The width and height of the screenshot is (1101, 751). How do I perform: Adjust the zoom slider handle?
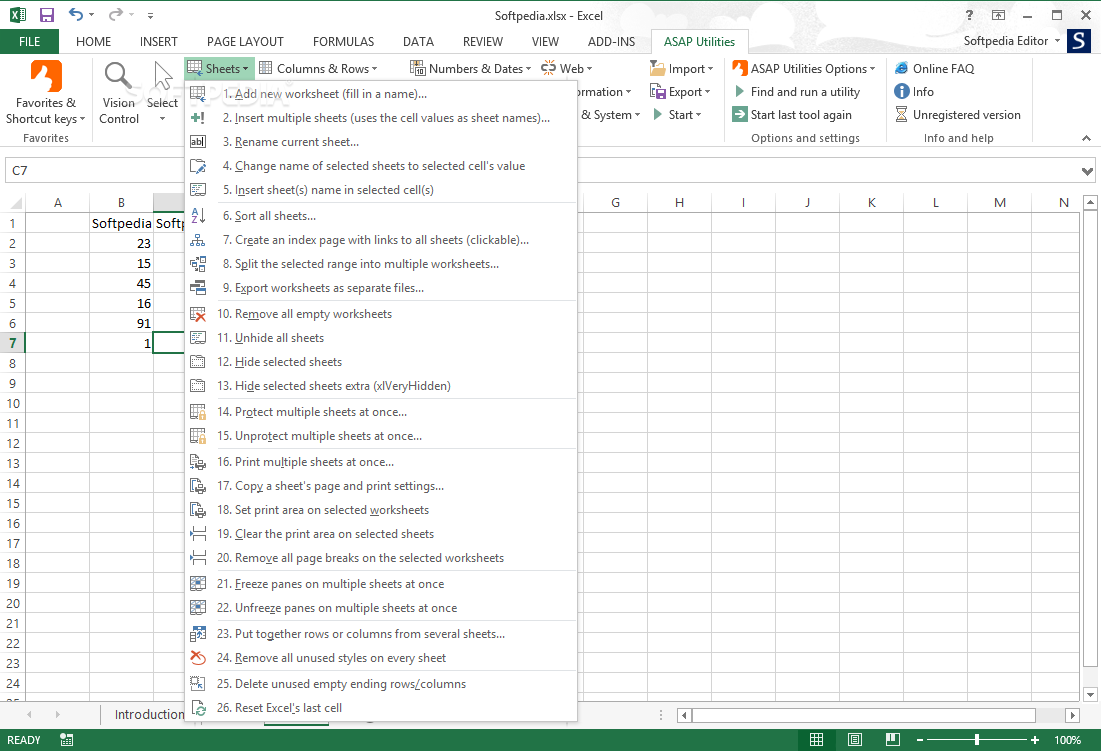[x=977, y=740]
